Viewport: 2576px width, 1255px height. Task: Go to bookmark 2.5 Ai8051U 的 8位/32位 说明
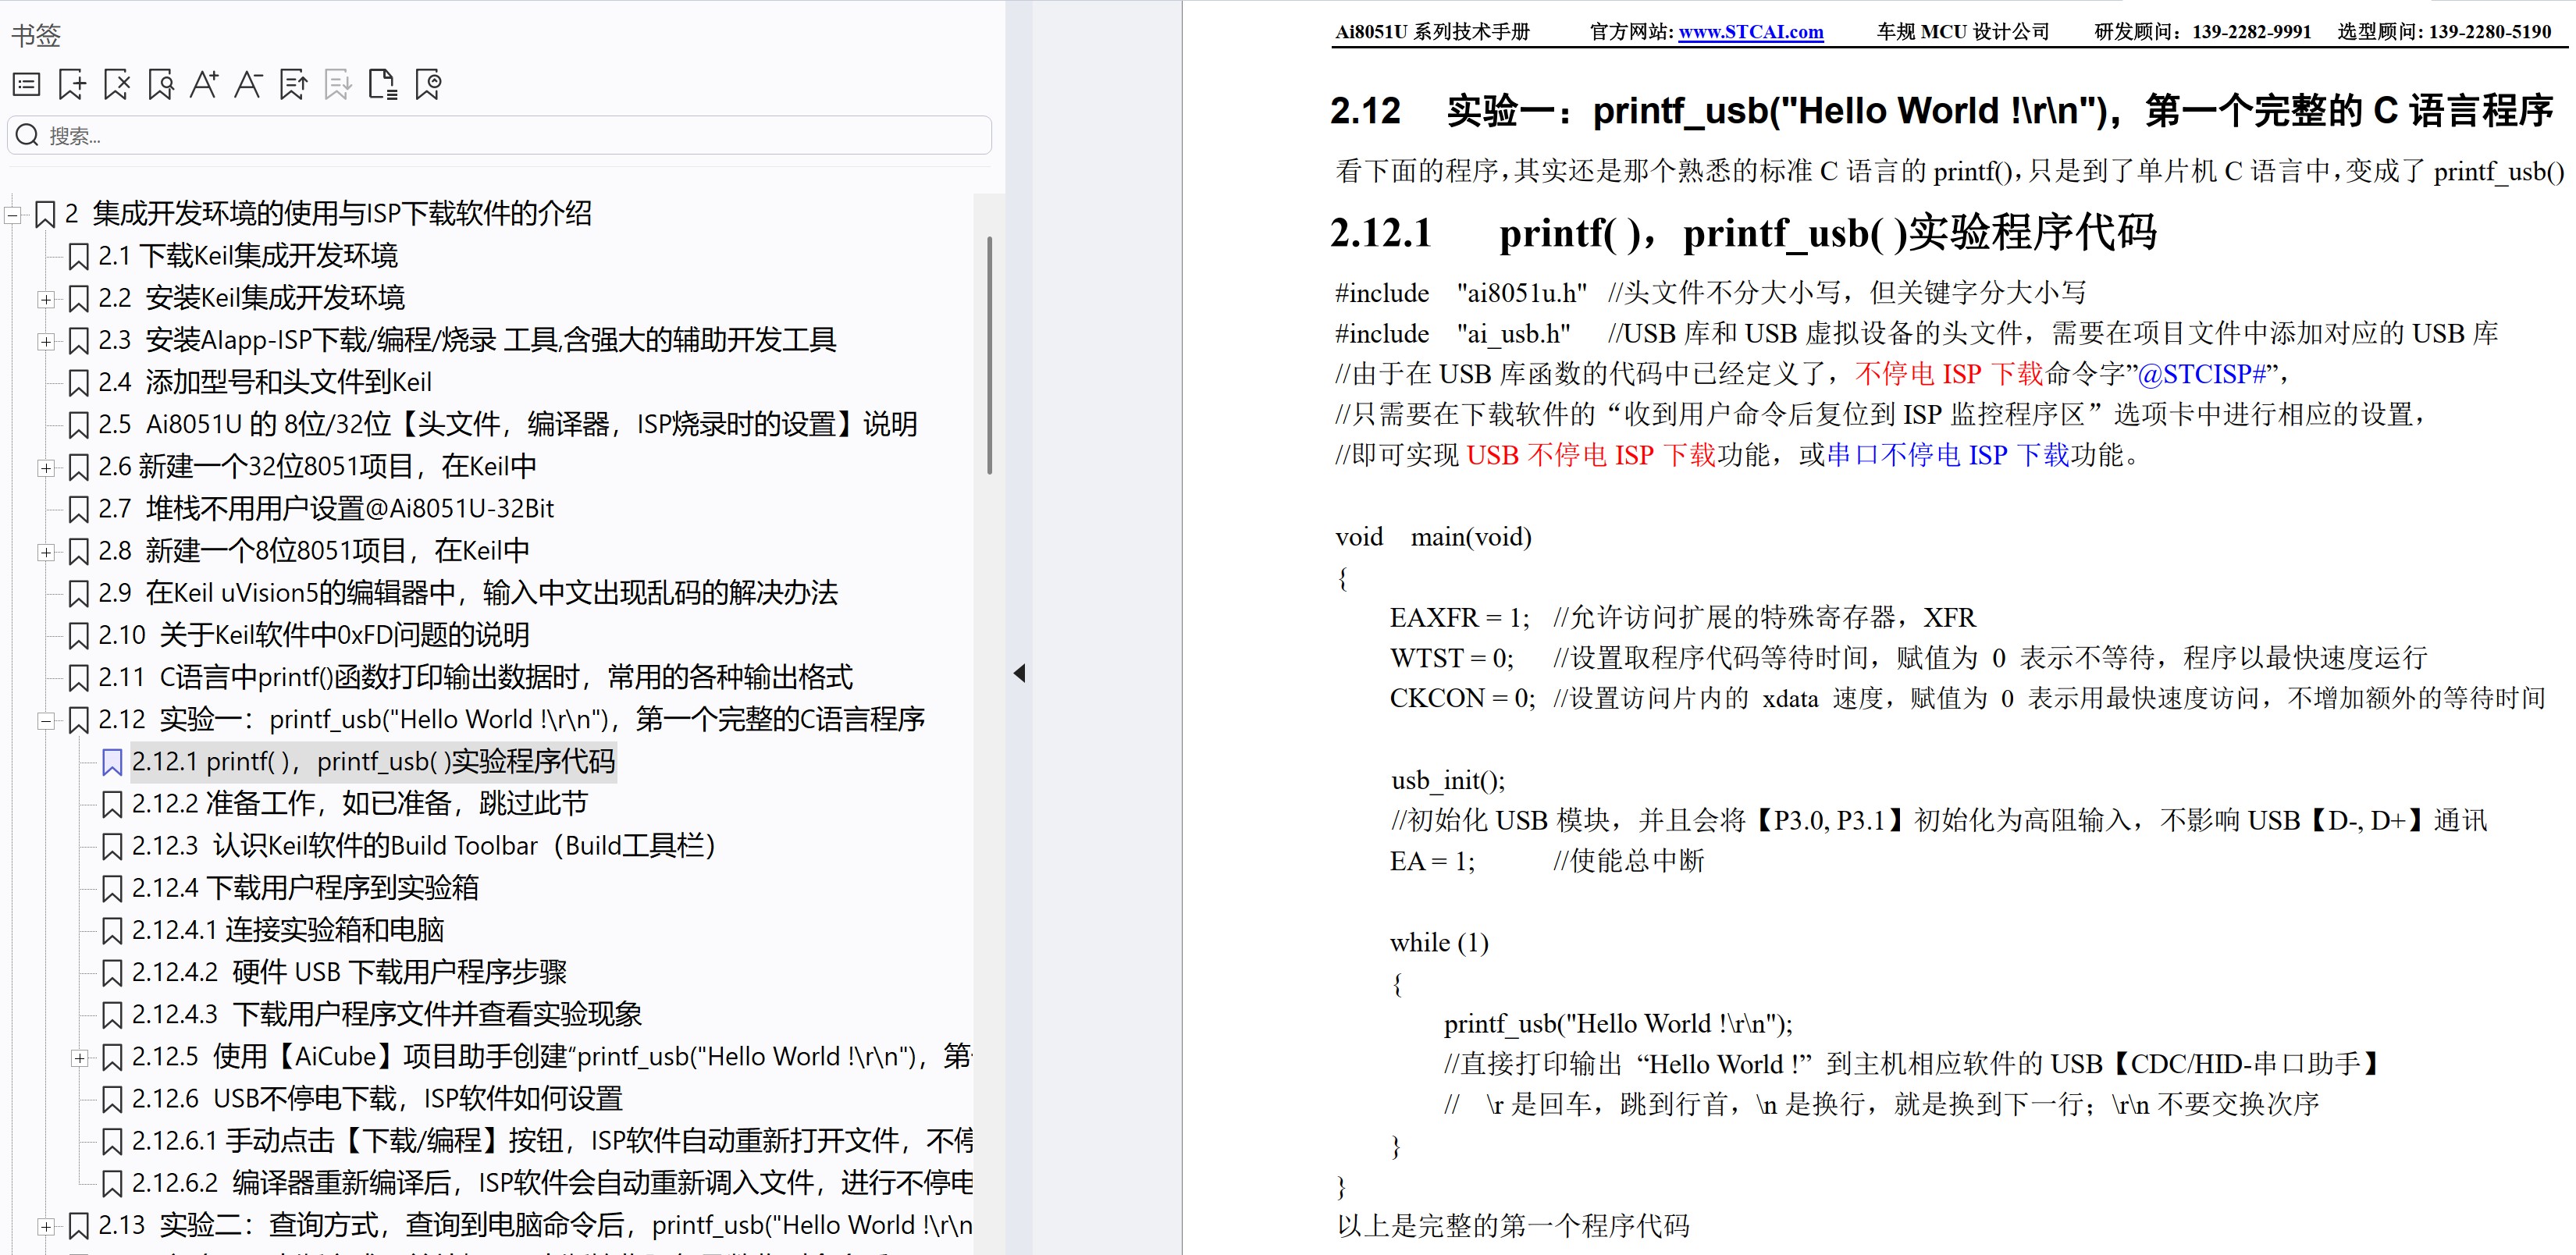pos(507,425)
